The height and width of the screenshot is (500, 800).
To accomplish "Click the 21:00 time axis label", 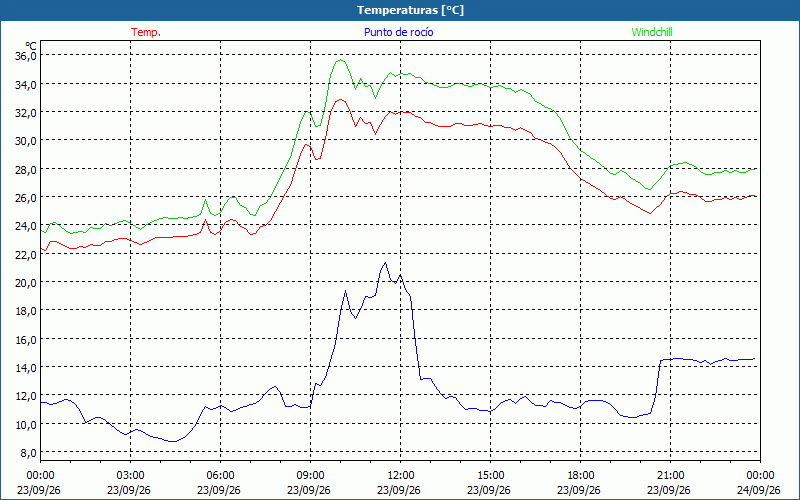I will tap(670, 476).
